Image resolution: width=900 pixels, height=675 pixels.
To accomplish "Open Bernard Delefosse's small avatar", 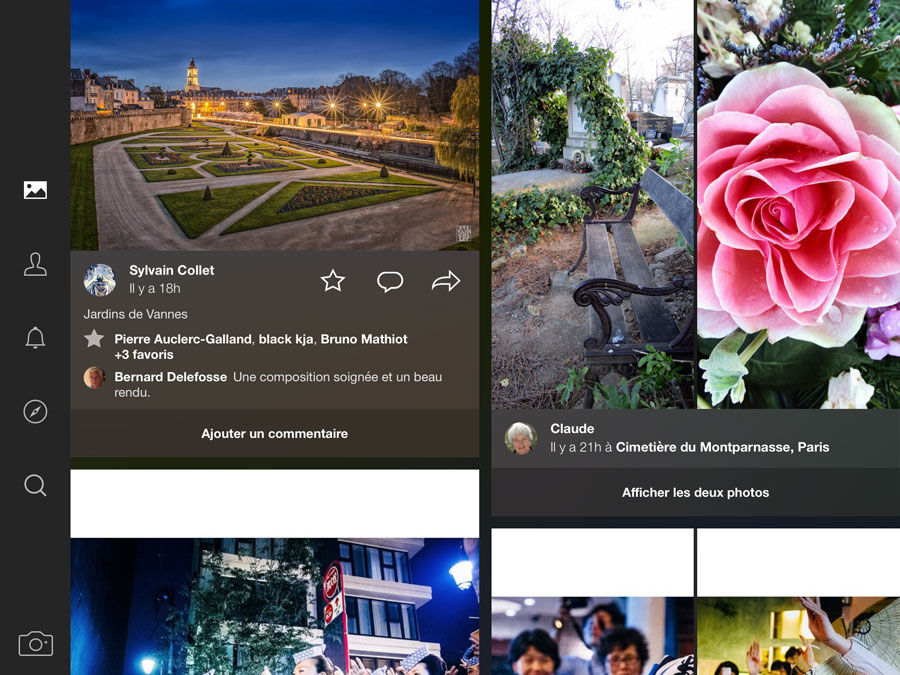I will tap(94, 378).
